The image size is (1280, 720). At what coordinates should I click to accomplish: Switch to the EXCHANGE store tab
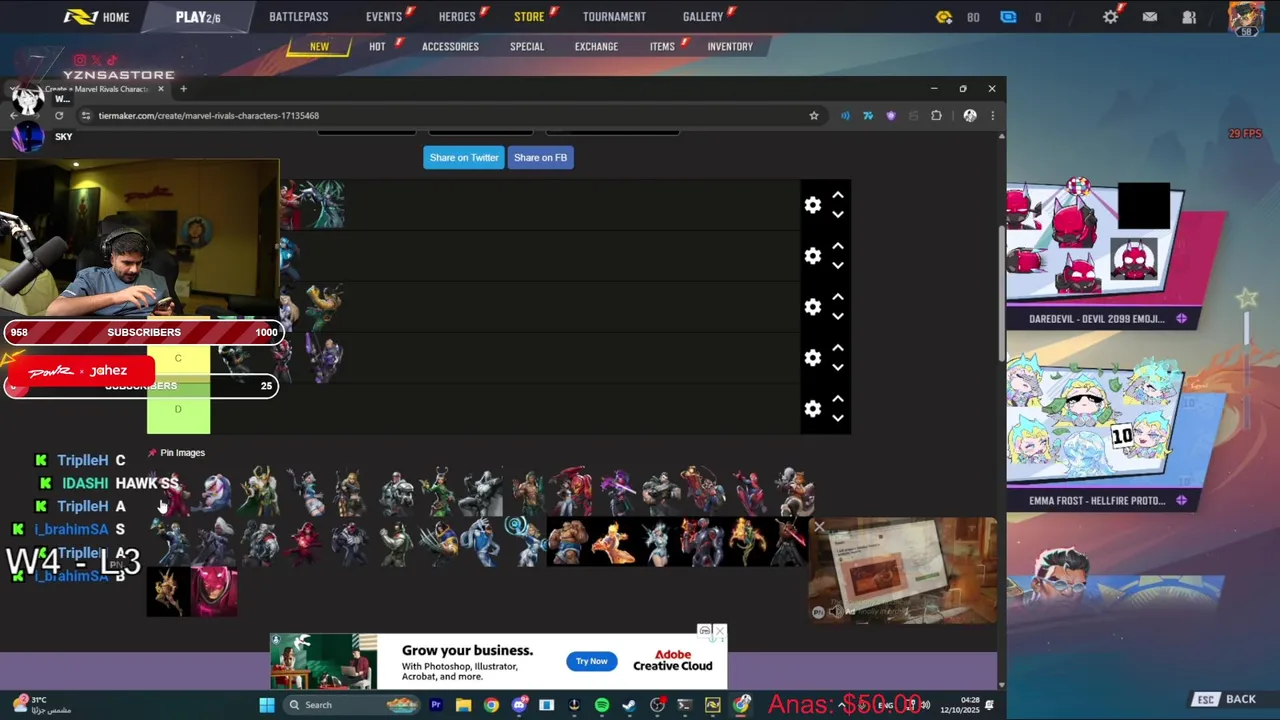pos(596,47)
